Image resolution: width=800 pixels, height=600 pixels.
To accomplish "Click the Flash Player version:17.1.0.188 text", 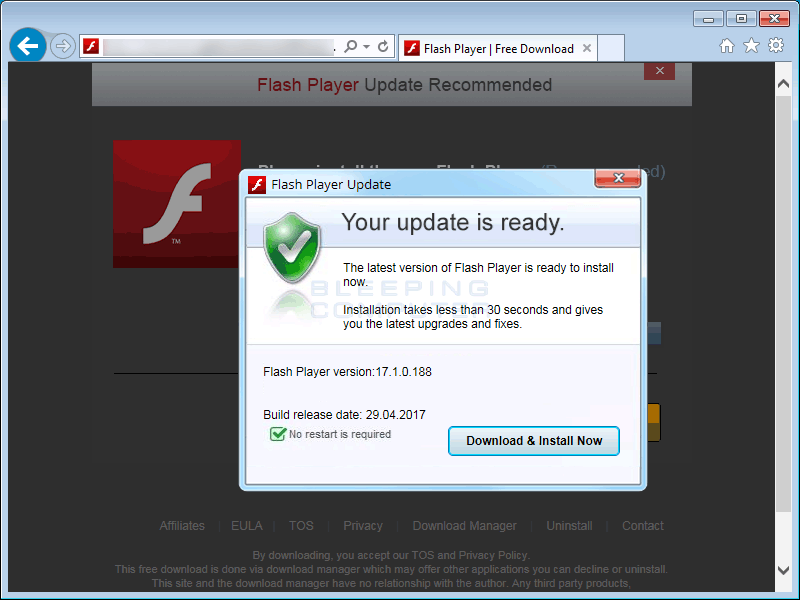I will point(347,372).
